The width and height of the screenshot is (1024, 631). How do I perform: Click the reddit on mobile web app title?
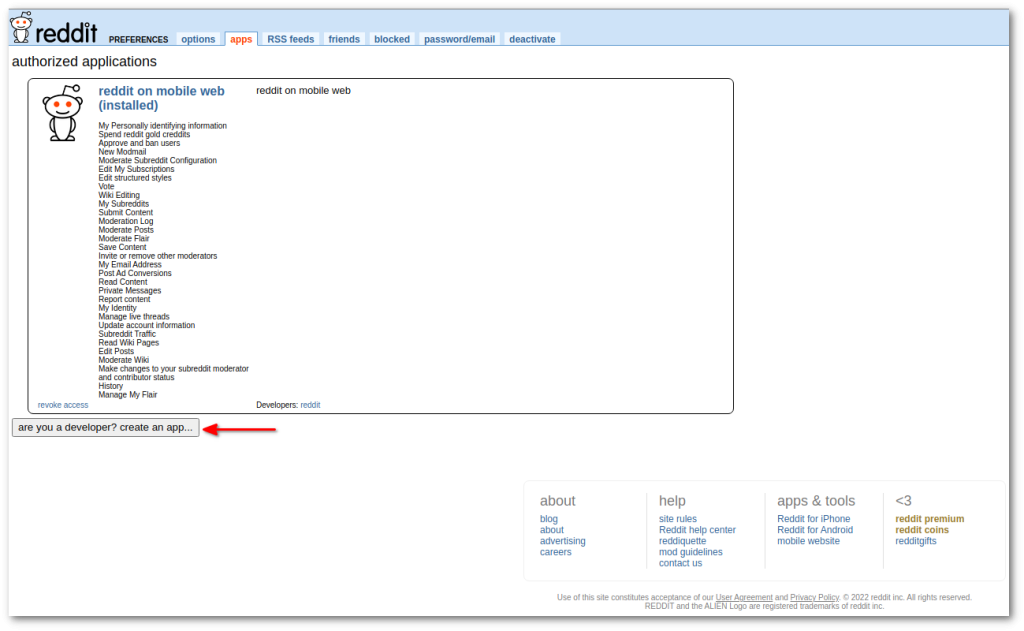162,91
